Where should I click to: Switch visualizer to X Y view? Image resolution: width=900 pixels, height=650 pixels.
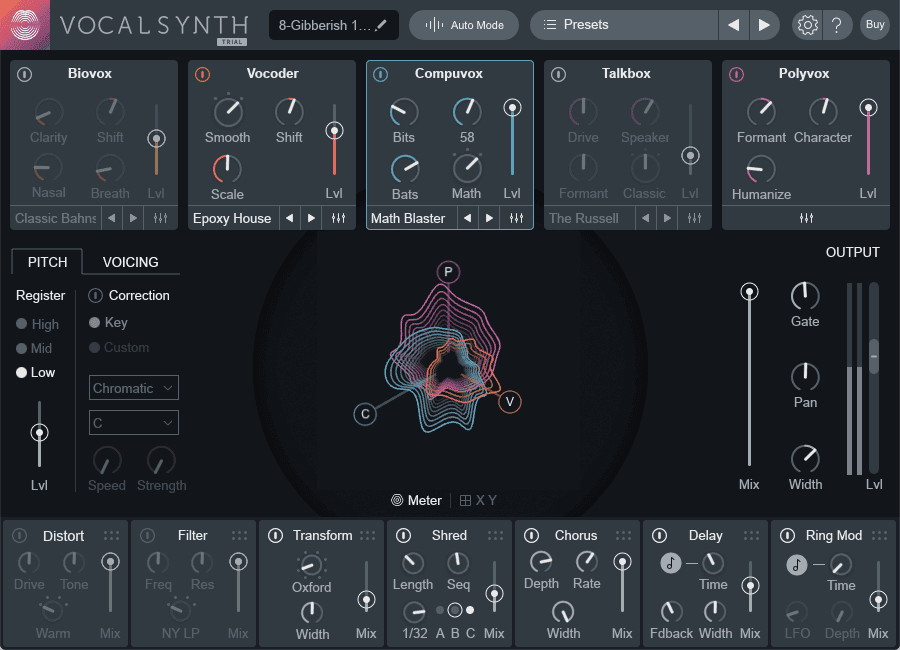tap(478, 500)
